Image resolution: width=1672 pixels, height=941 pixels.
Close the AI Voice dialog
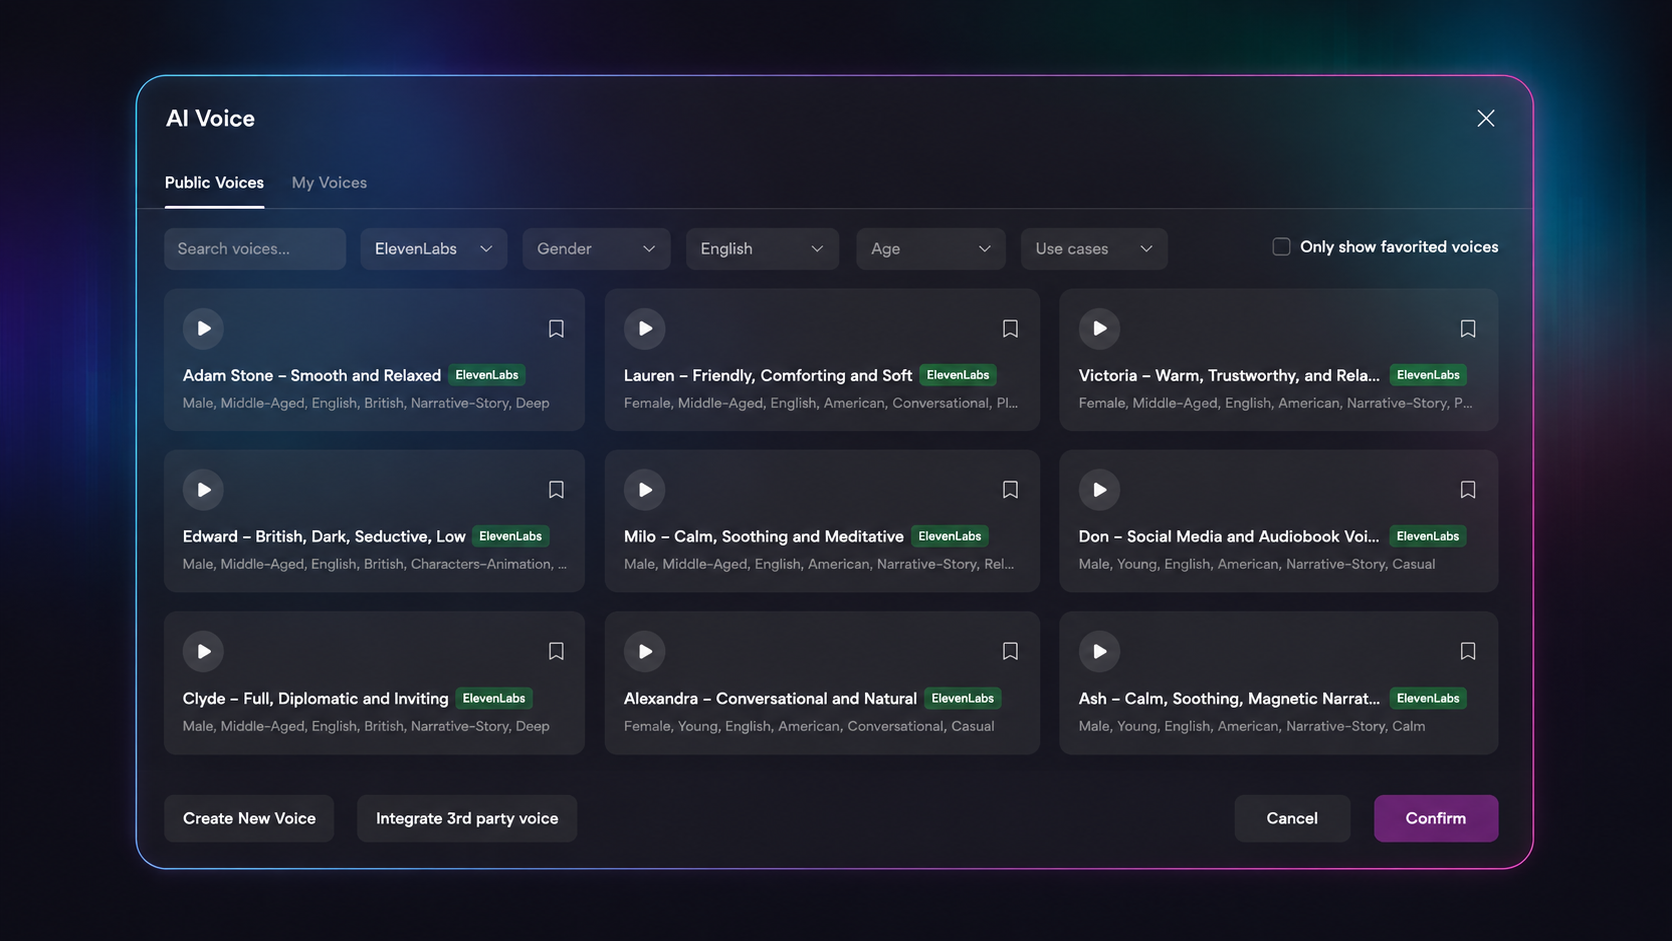coord(1486,118)
